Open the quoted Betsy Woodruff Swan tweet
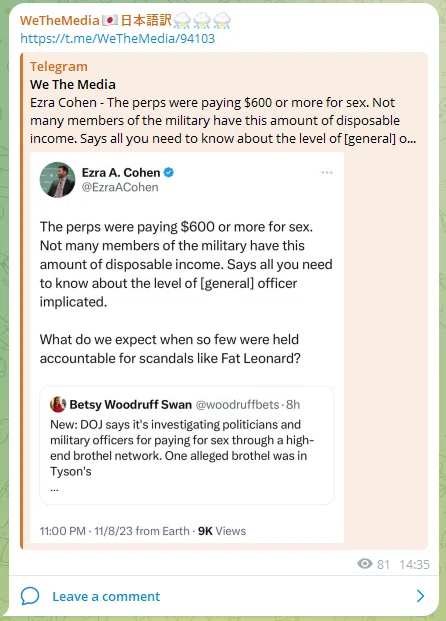446x621 pixels. click(187, 445)
